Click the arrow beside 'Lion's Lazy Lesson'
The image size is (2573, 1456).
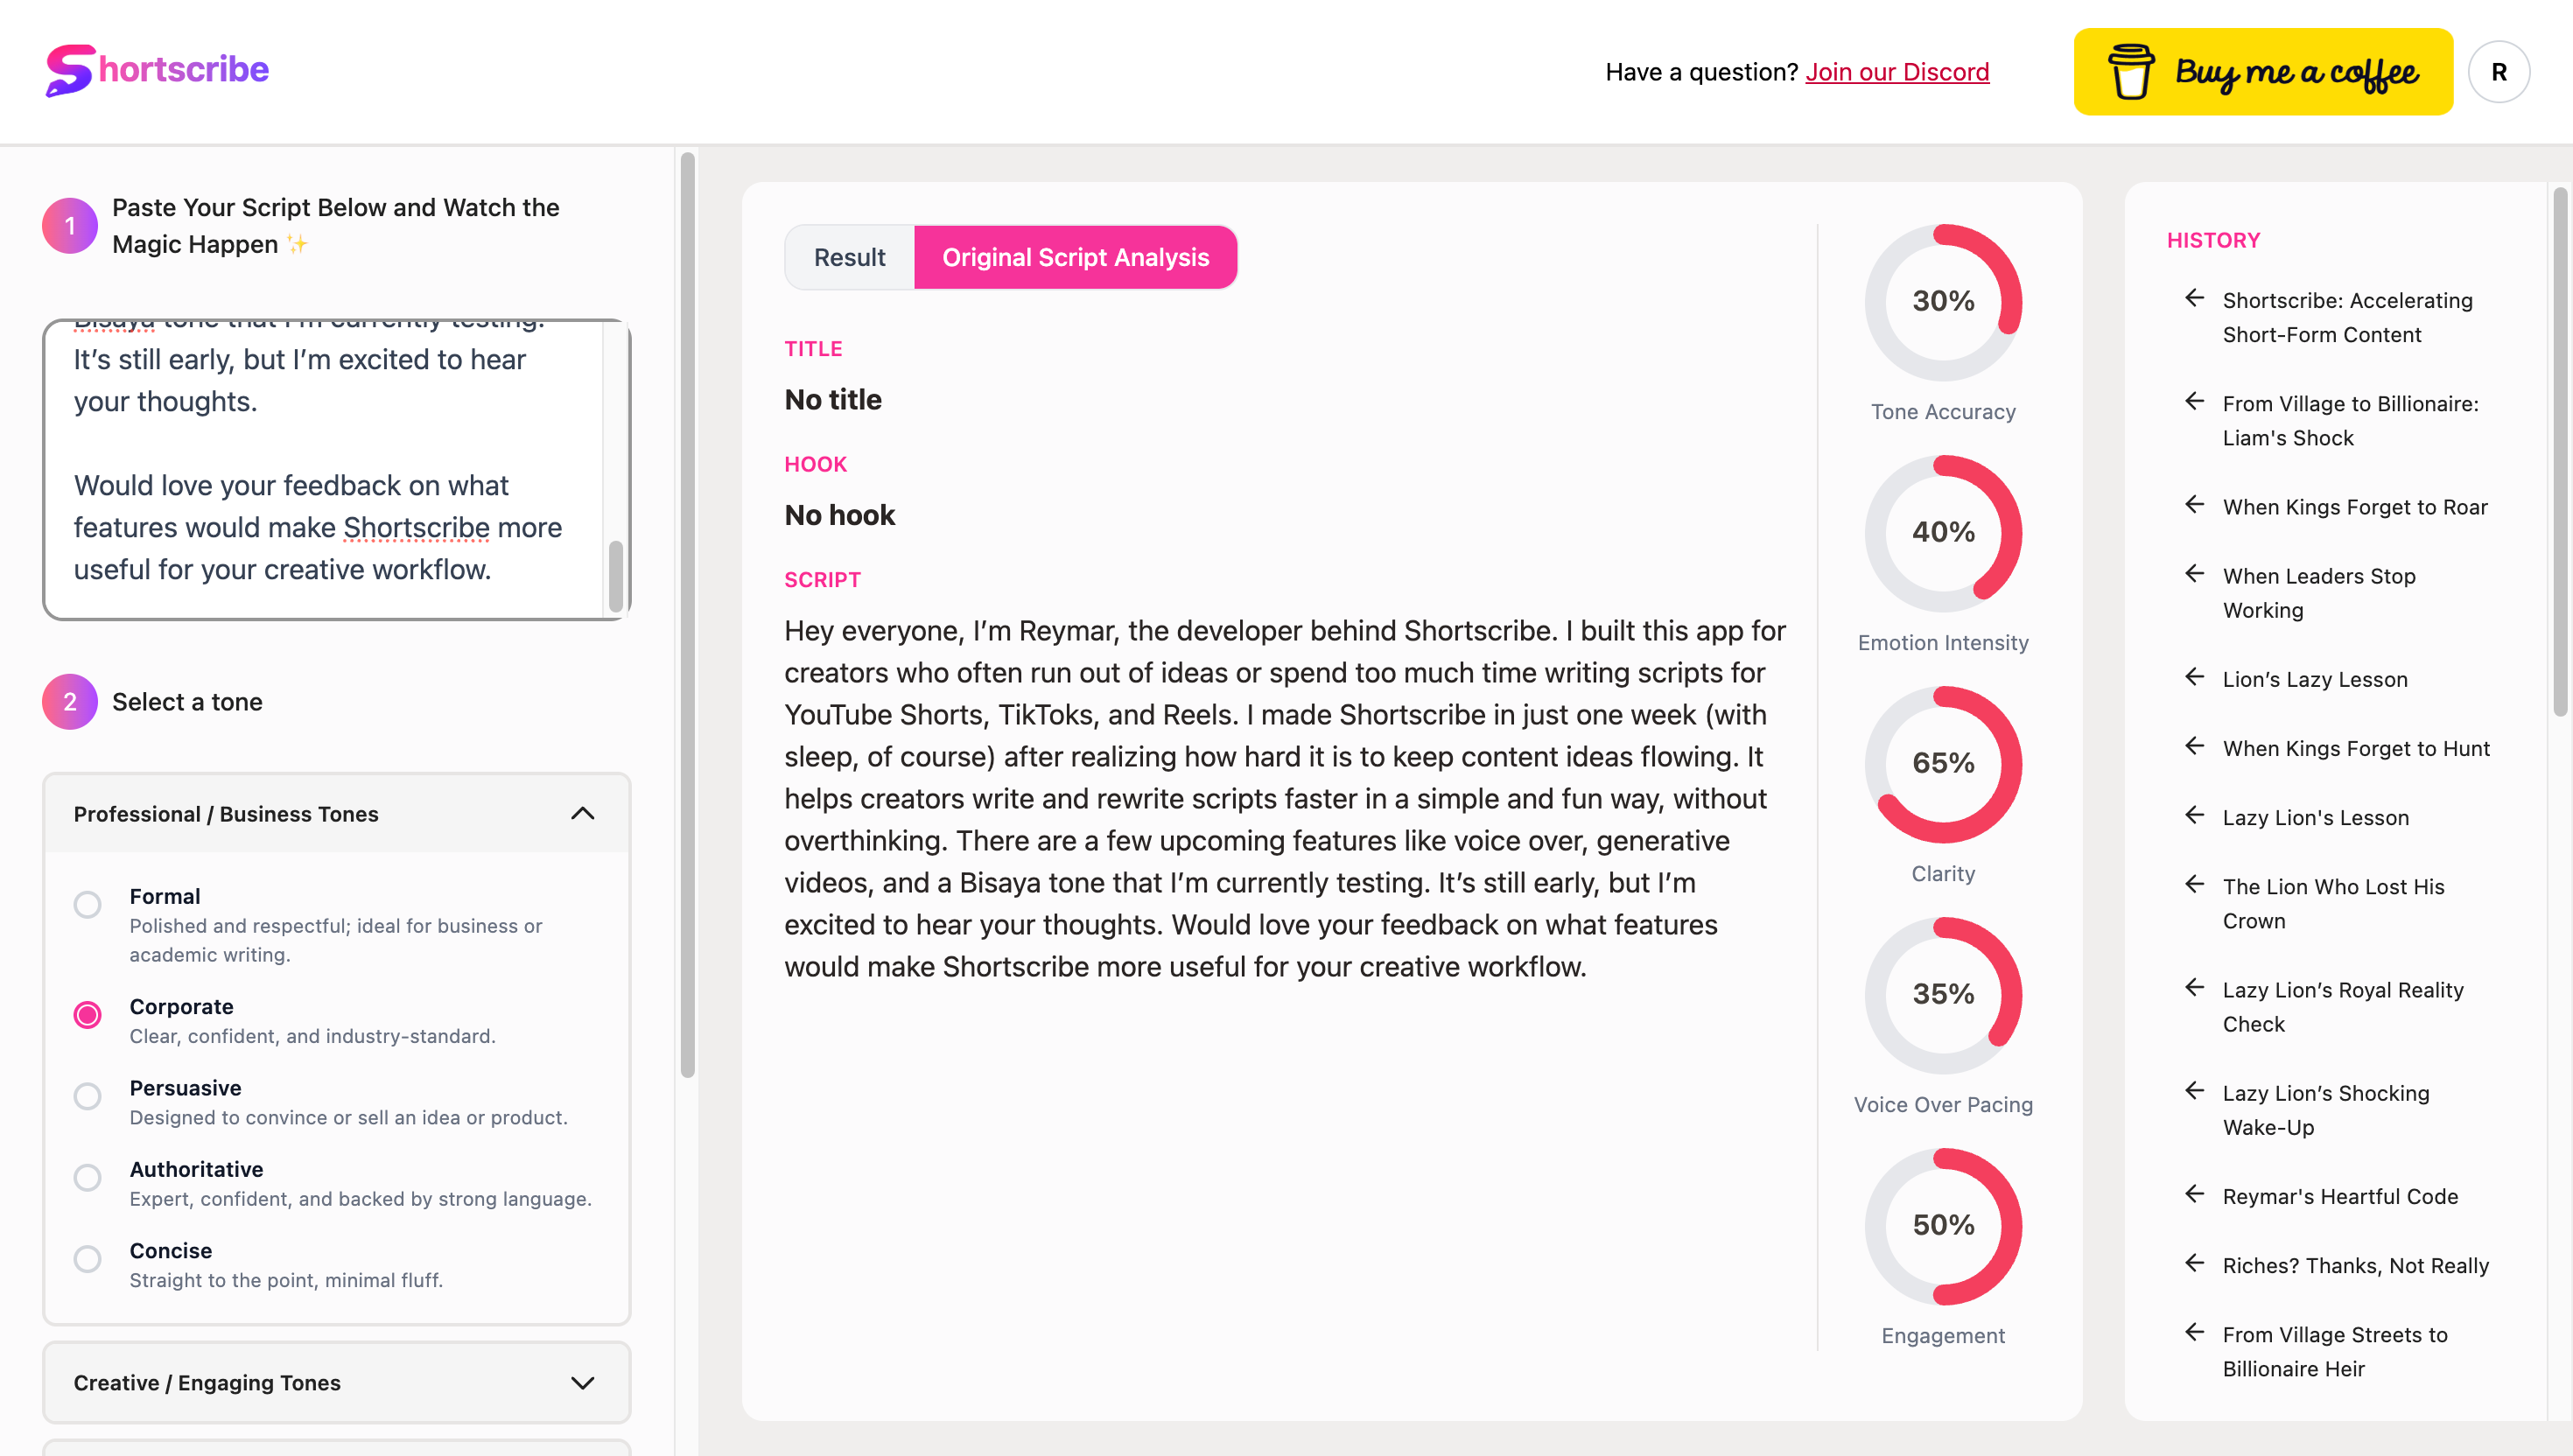(2194, 676)
